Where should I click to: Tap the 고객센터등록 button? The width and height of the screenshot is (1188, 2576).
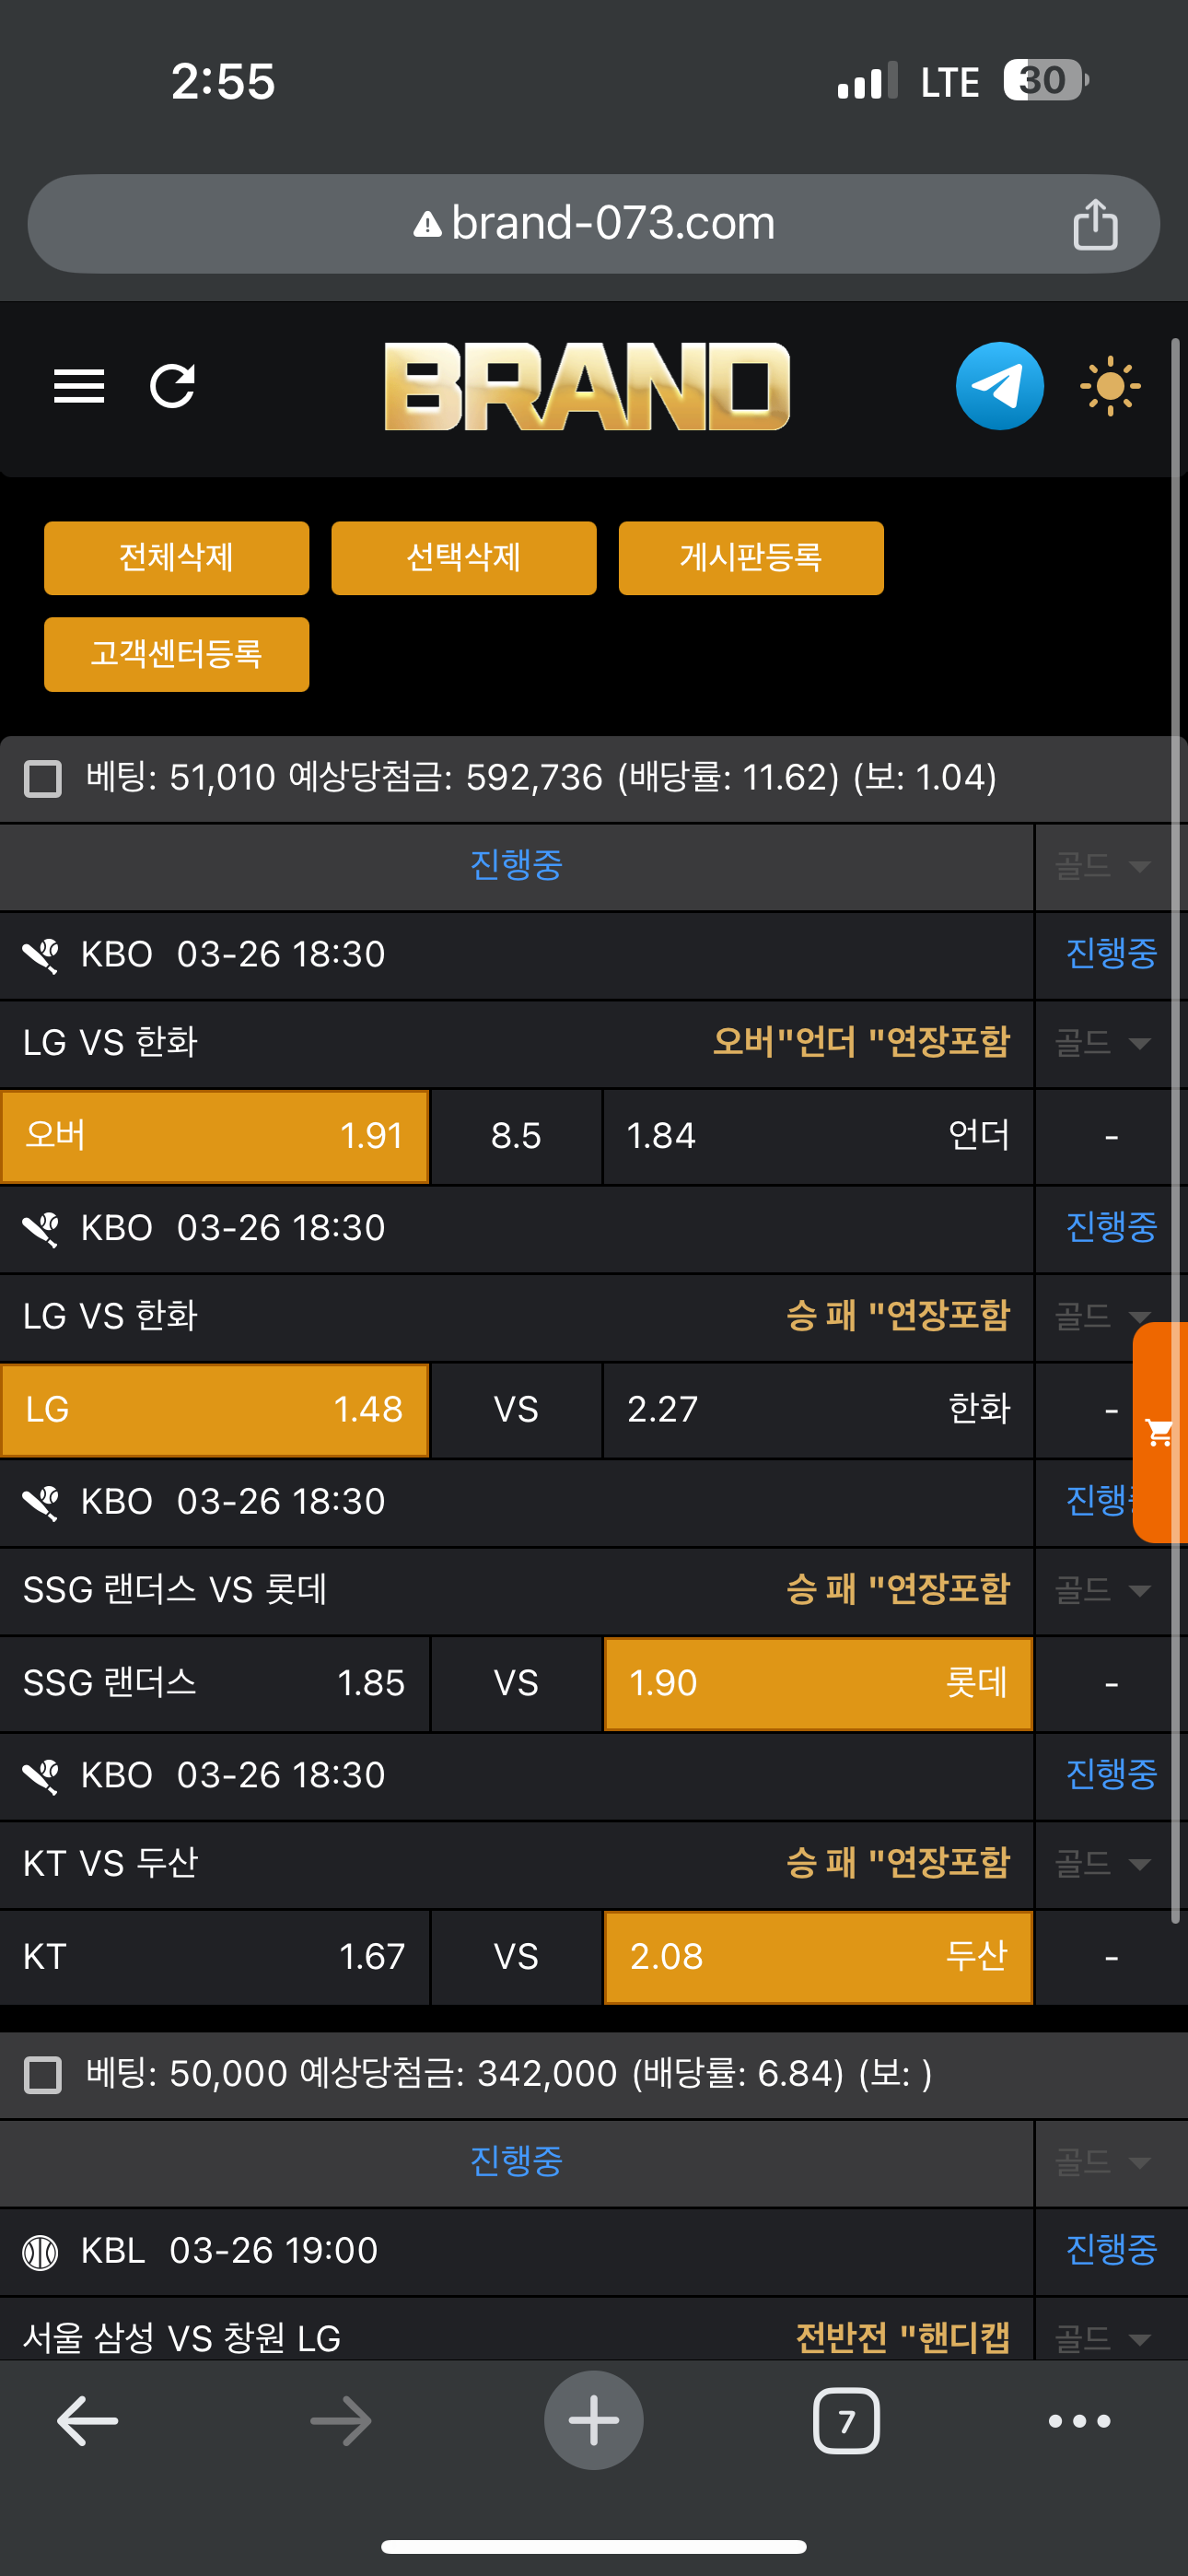[176, 654]
